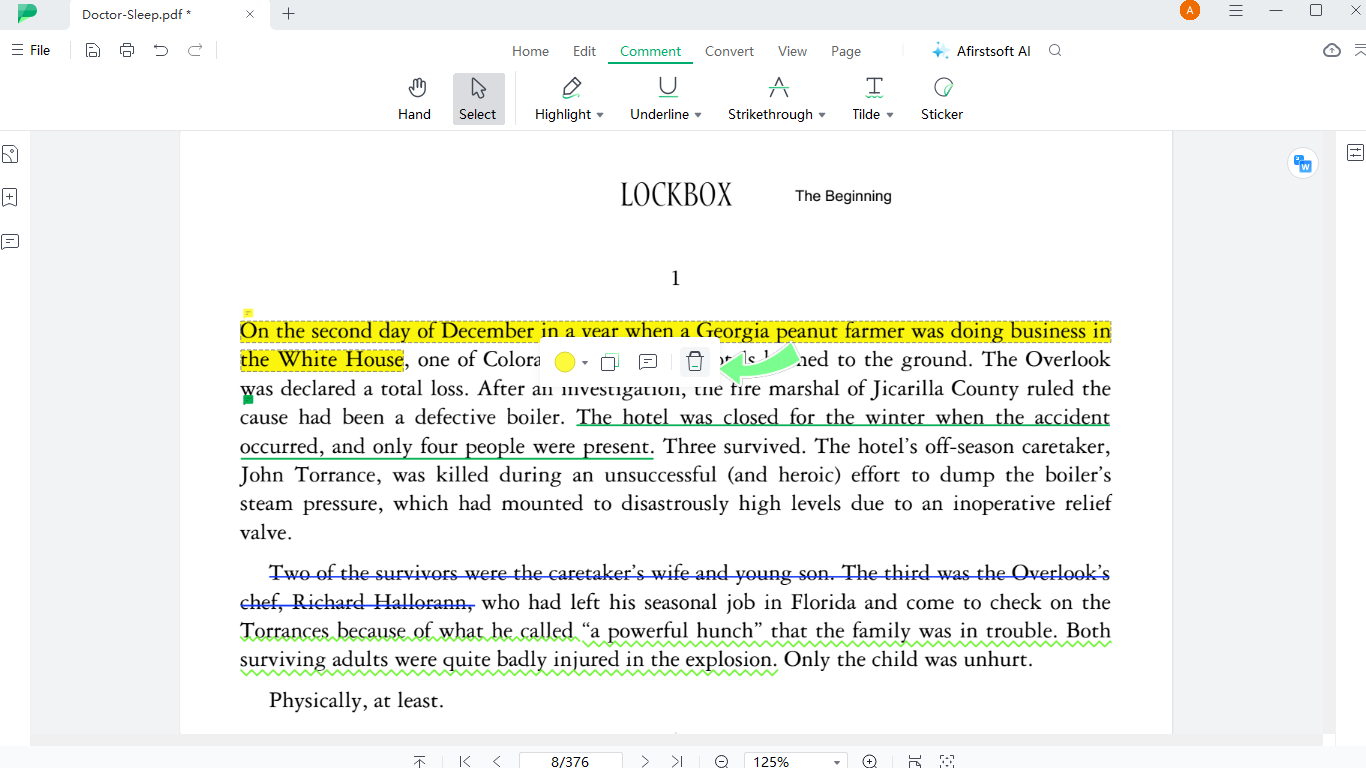Switch to the Edit tab

click(584, 51)
